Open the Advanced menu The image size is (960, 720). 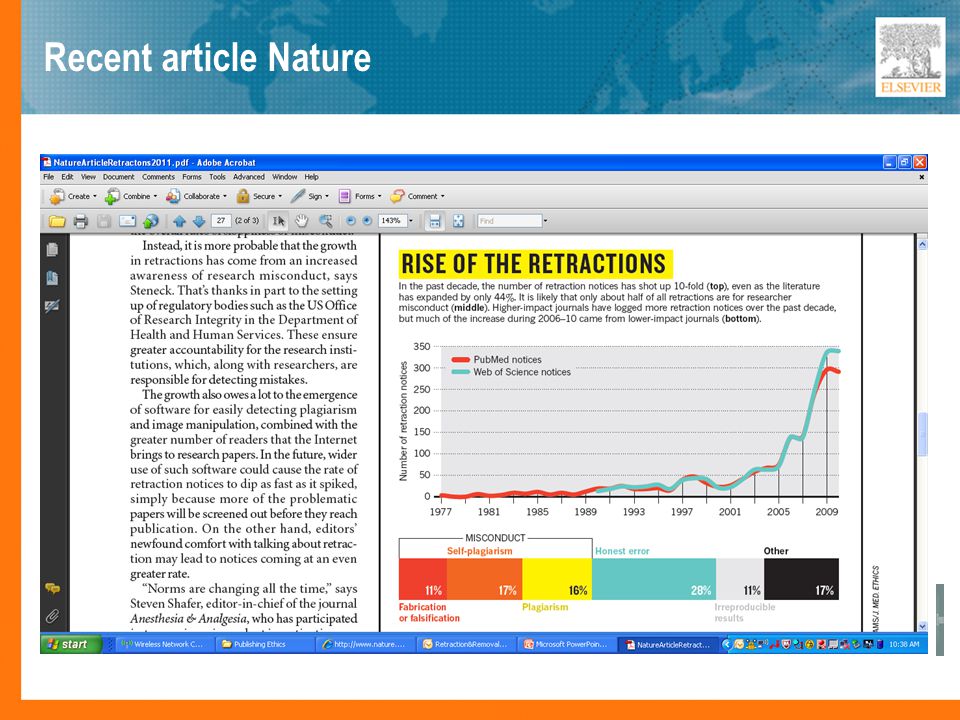pos(249,177)
